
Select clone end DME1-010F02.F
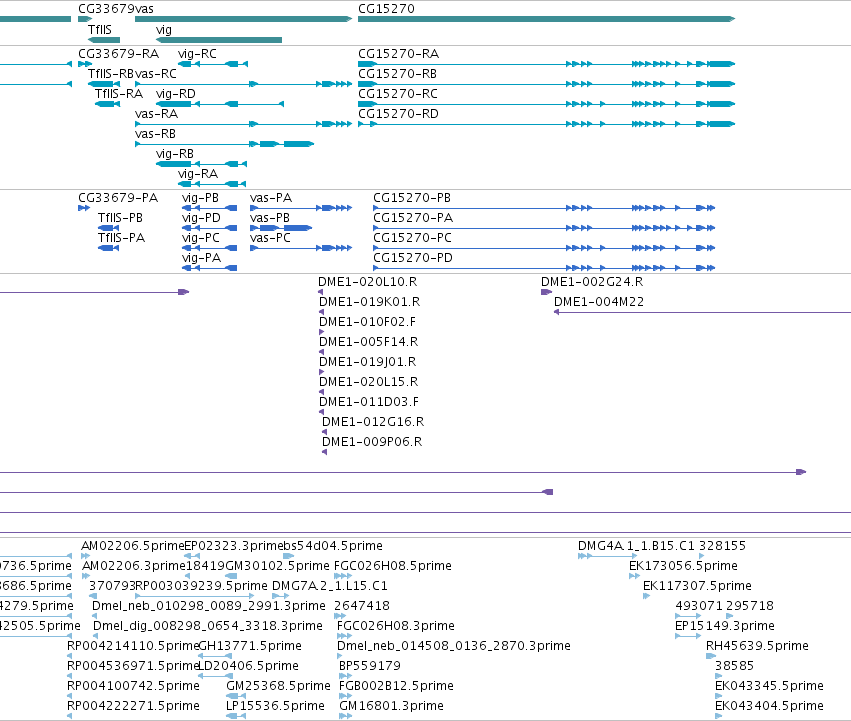coord(367,322)
